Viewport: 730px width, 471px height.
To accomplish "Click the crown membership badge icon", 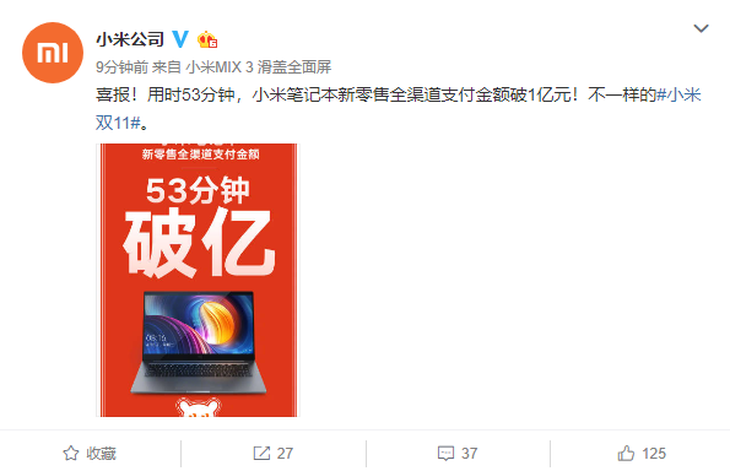I will click(x=207, y=40).
